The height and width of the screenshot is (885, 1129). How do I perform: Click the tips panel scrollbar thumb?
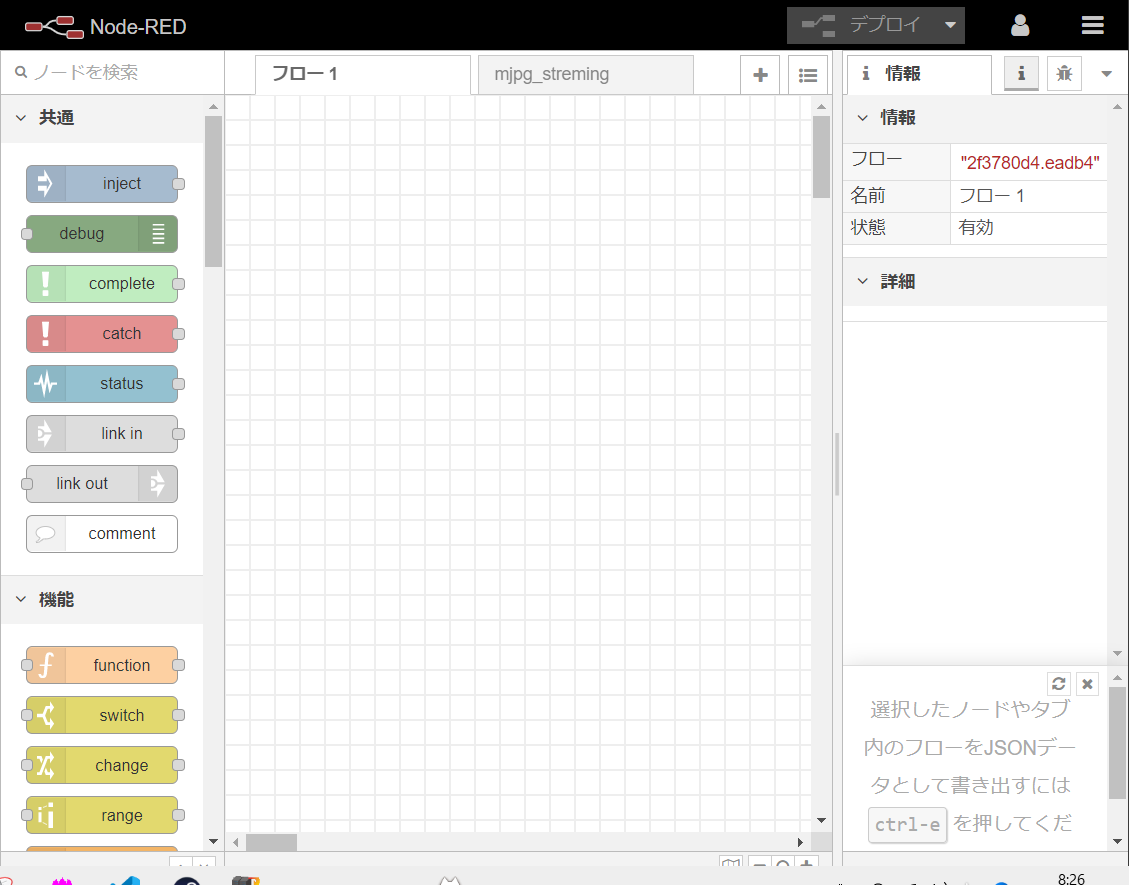click(1117, 742)
